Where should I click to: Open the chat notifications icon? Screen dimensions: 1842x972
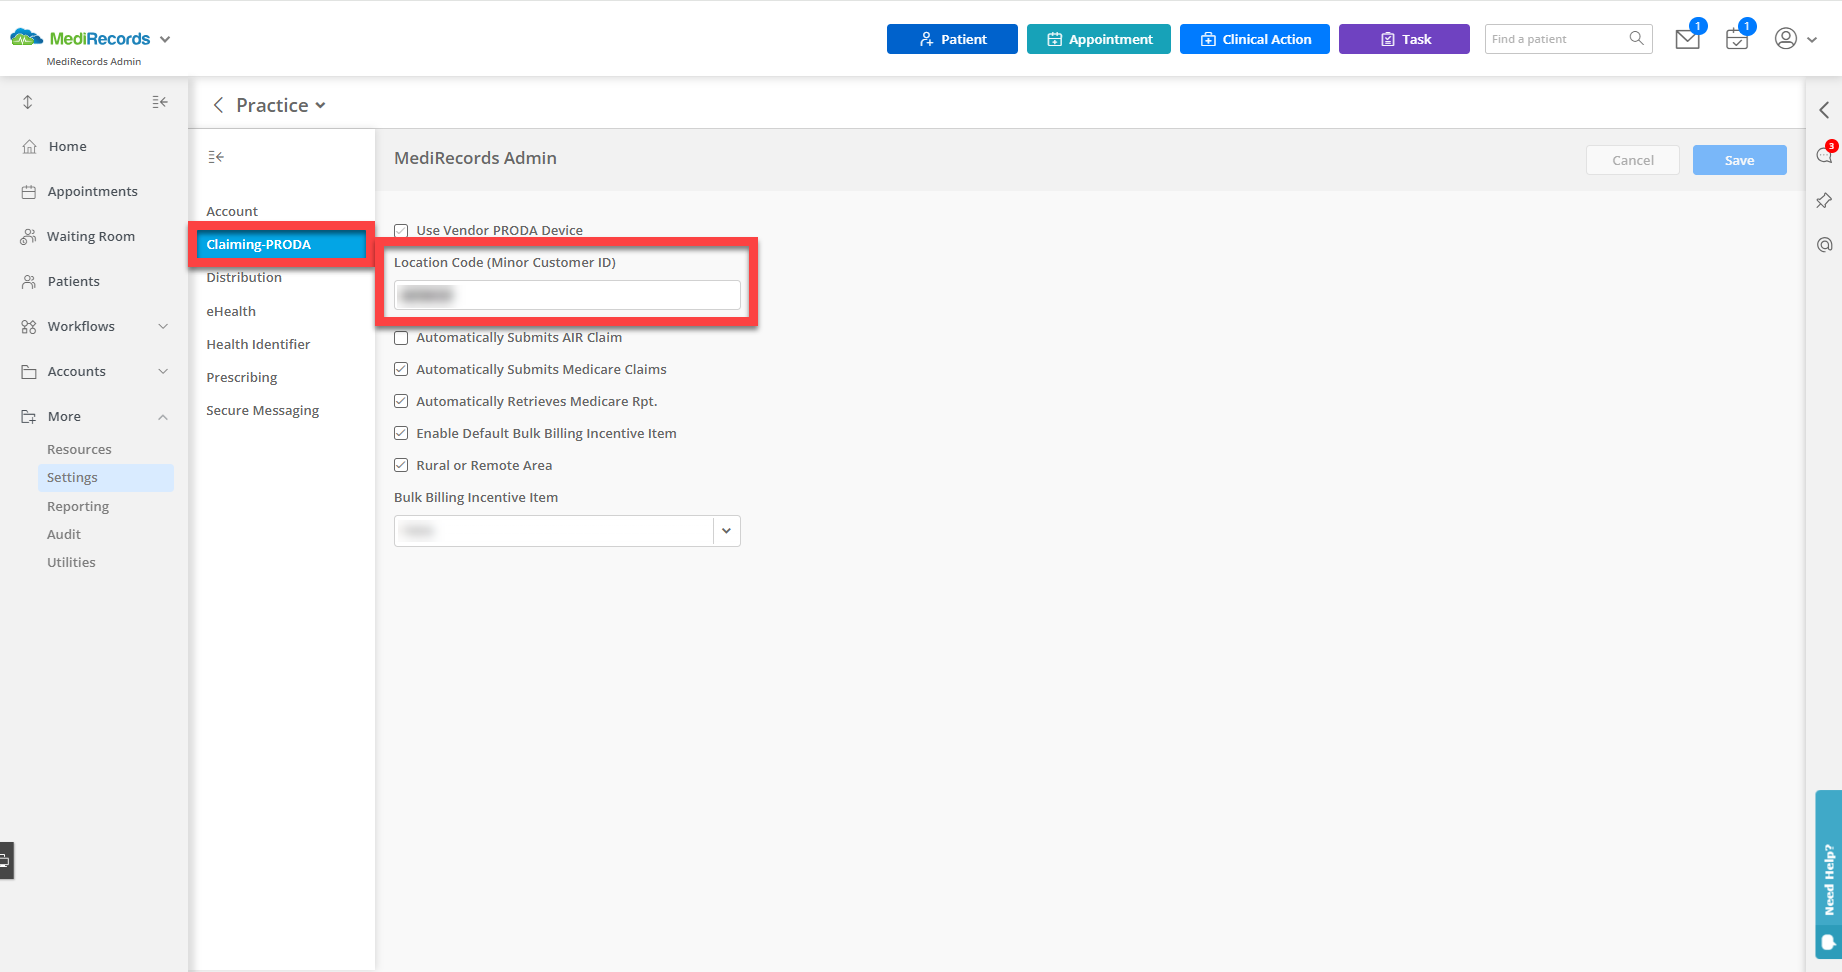(1825, 155)
